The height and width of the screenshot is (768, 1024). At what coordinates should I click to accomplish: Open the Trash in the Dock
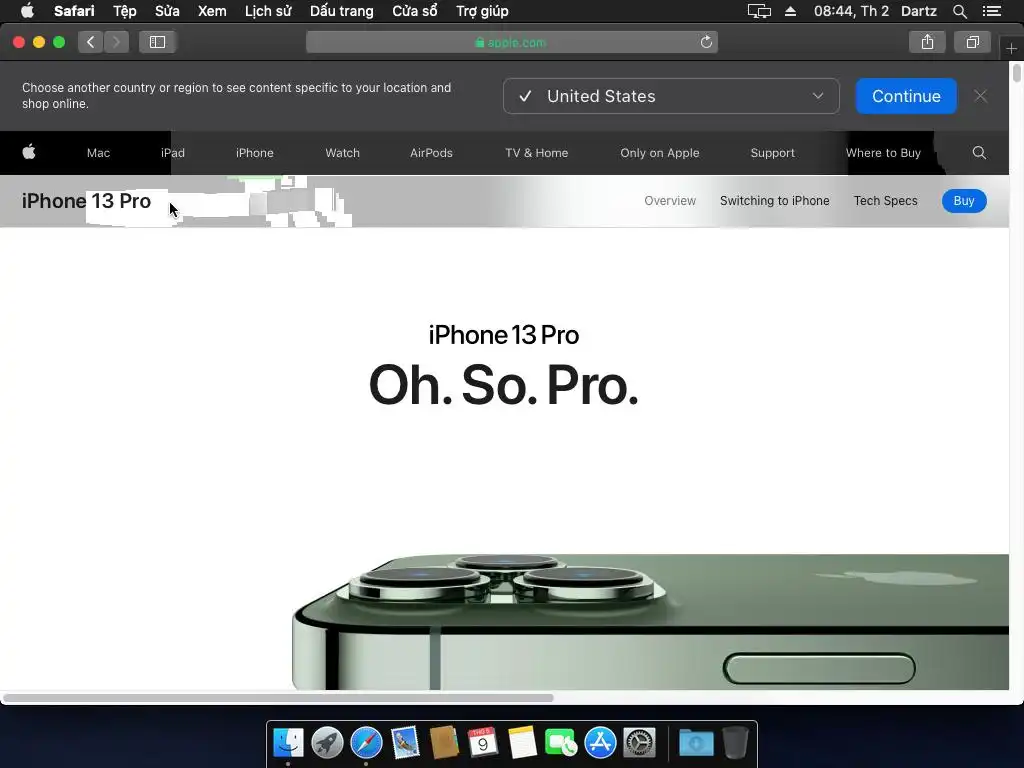click(x=735, y=743)
